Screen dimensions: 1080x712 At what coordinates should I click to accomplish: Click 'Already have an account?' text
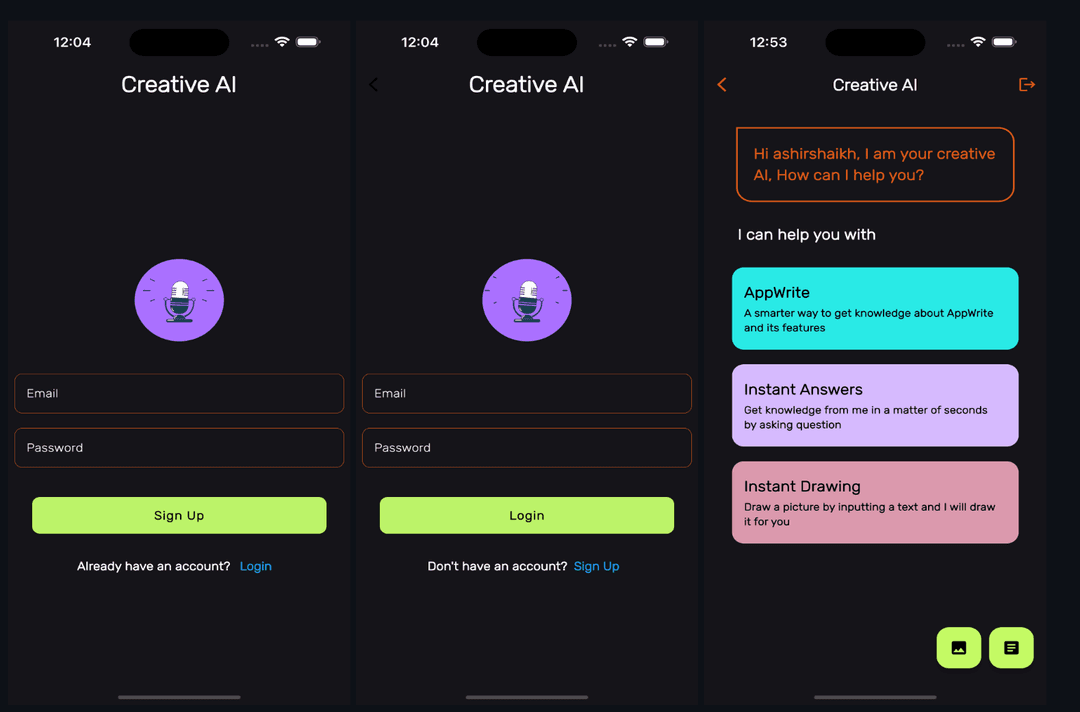pyautogui.click(x=154, y=566)
